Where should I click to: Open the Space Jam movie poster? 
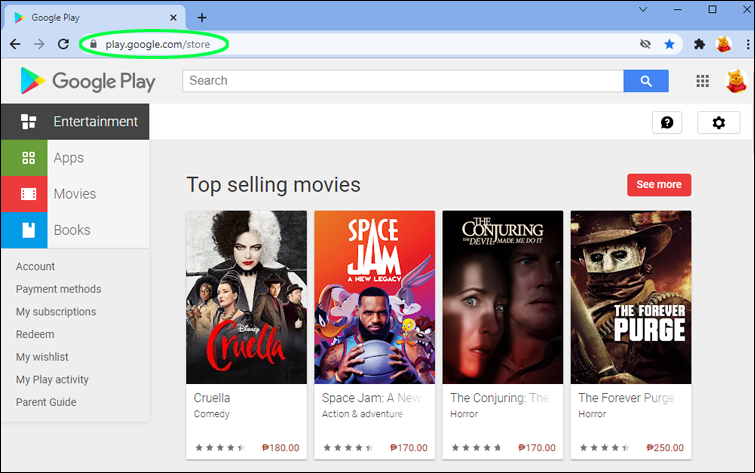click(375, 297)
